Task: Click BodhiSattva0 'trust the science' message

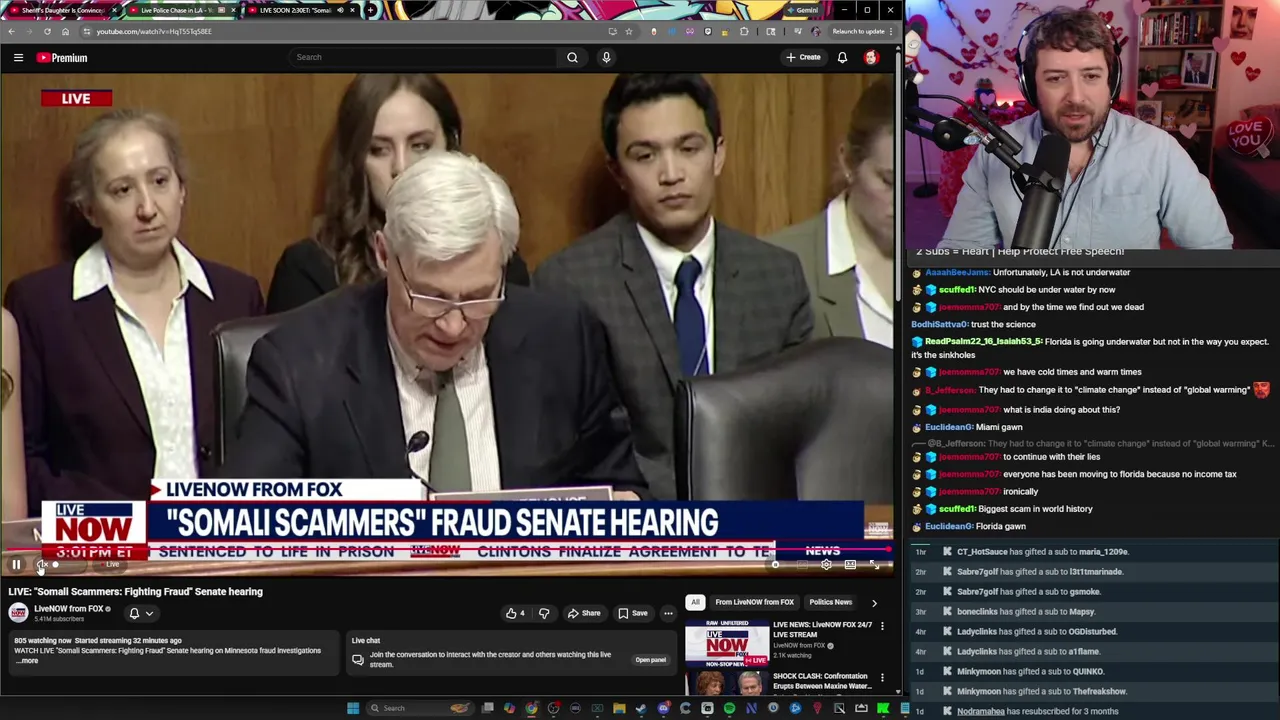Action: (973, 324)
